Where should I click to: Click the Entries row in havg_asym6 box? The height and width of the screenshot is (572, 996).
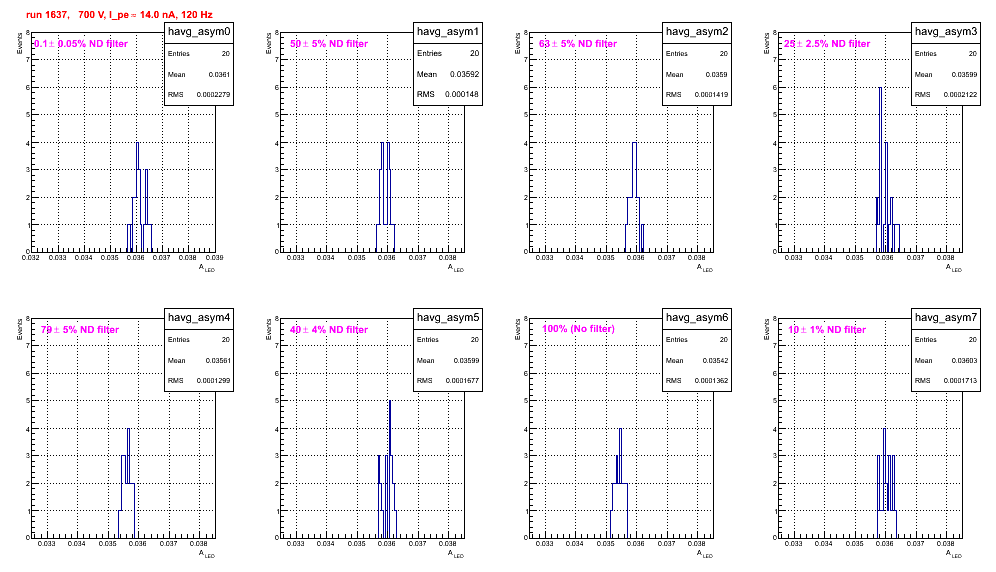[697, 340]
